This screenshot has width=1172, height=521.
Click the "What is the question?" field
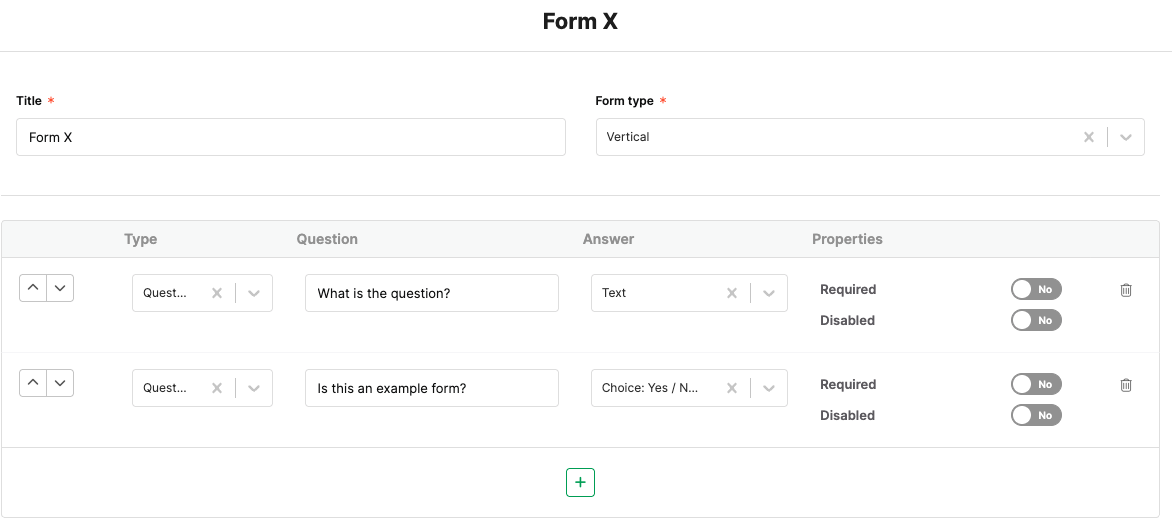pyautogui.click(x=431, y=293)
